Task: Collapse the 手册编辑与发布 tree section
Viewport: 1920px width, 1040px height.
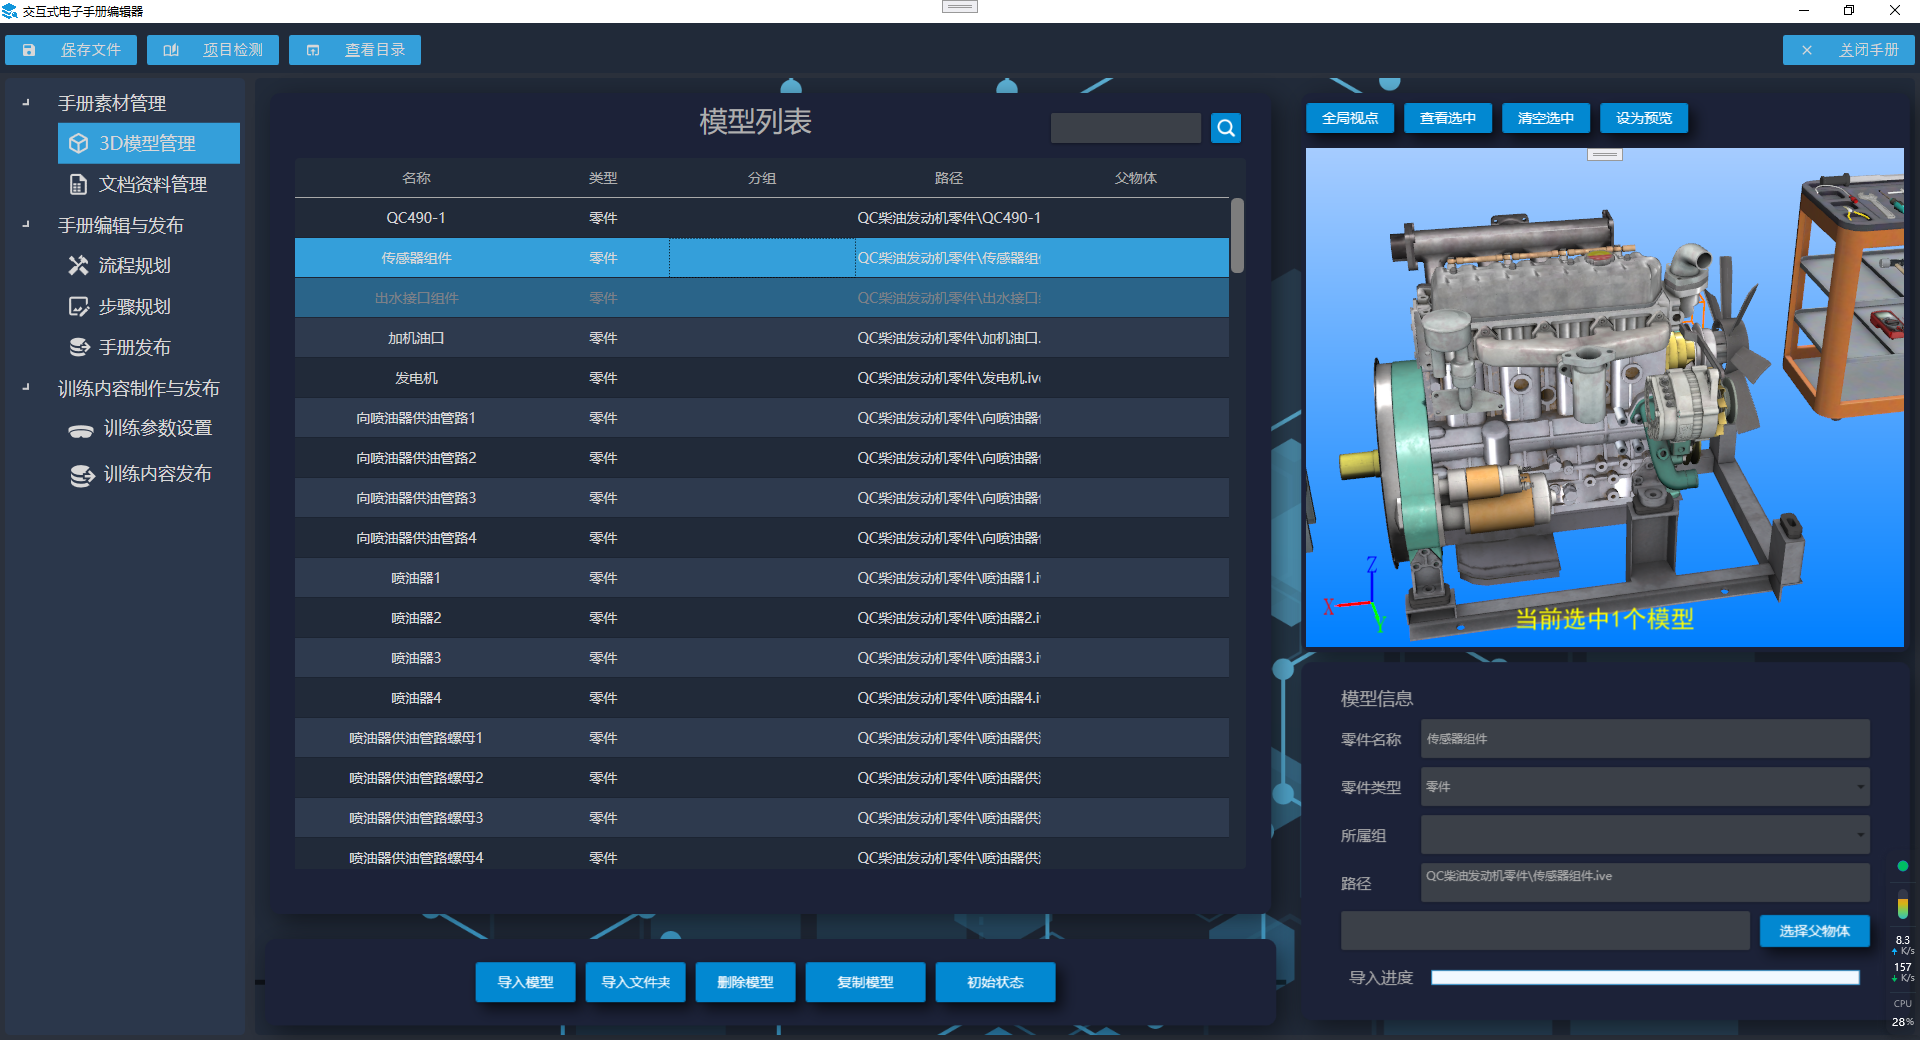Action: [26, 225]
